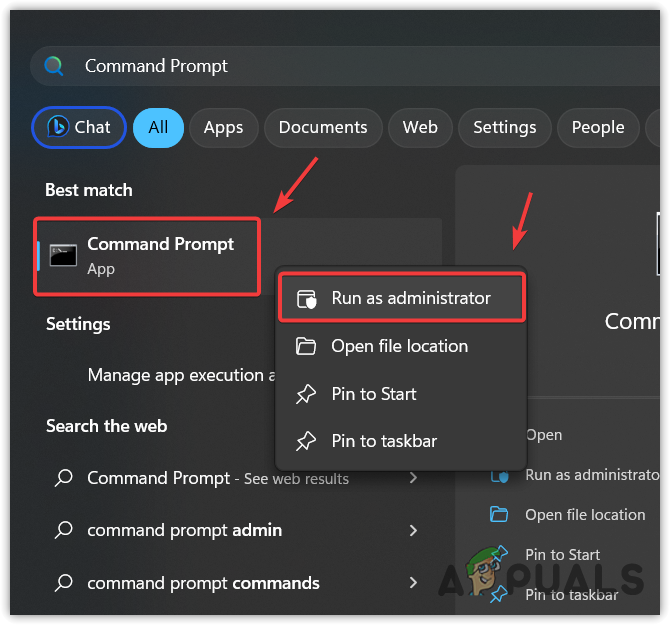Click the Command Prompt search field

tap(346, 66)
